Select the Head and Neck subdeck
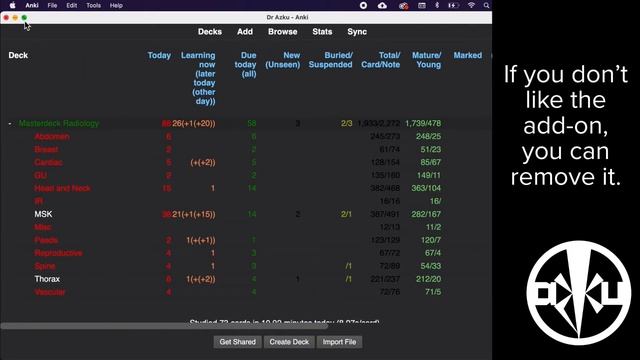640x360 pixels. click(x=62, y=188)
